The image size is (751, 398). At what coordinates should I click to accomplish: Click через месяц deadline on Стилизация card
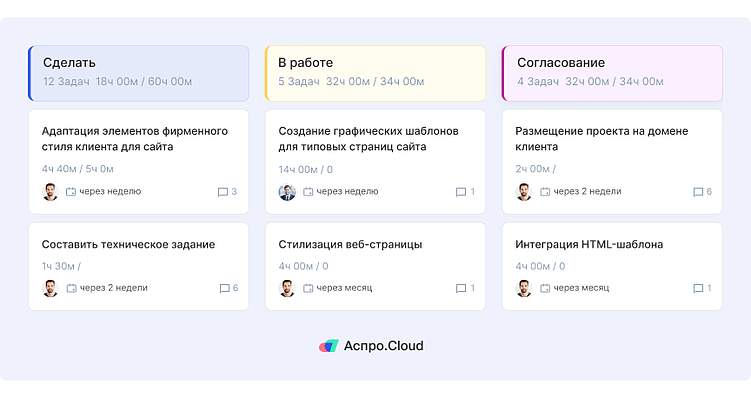pos(344,288)
